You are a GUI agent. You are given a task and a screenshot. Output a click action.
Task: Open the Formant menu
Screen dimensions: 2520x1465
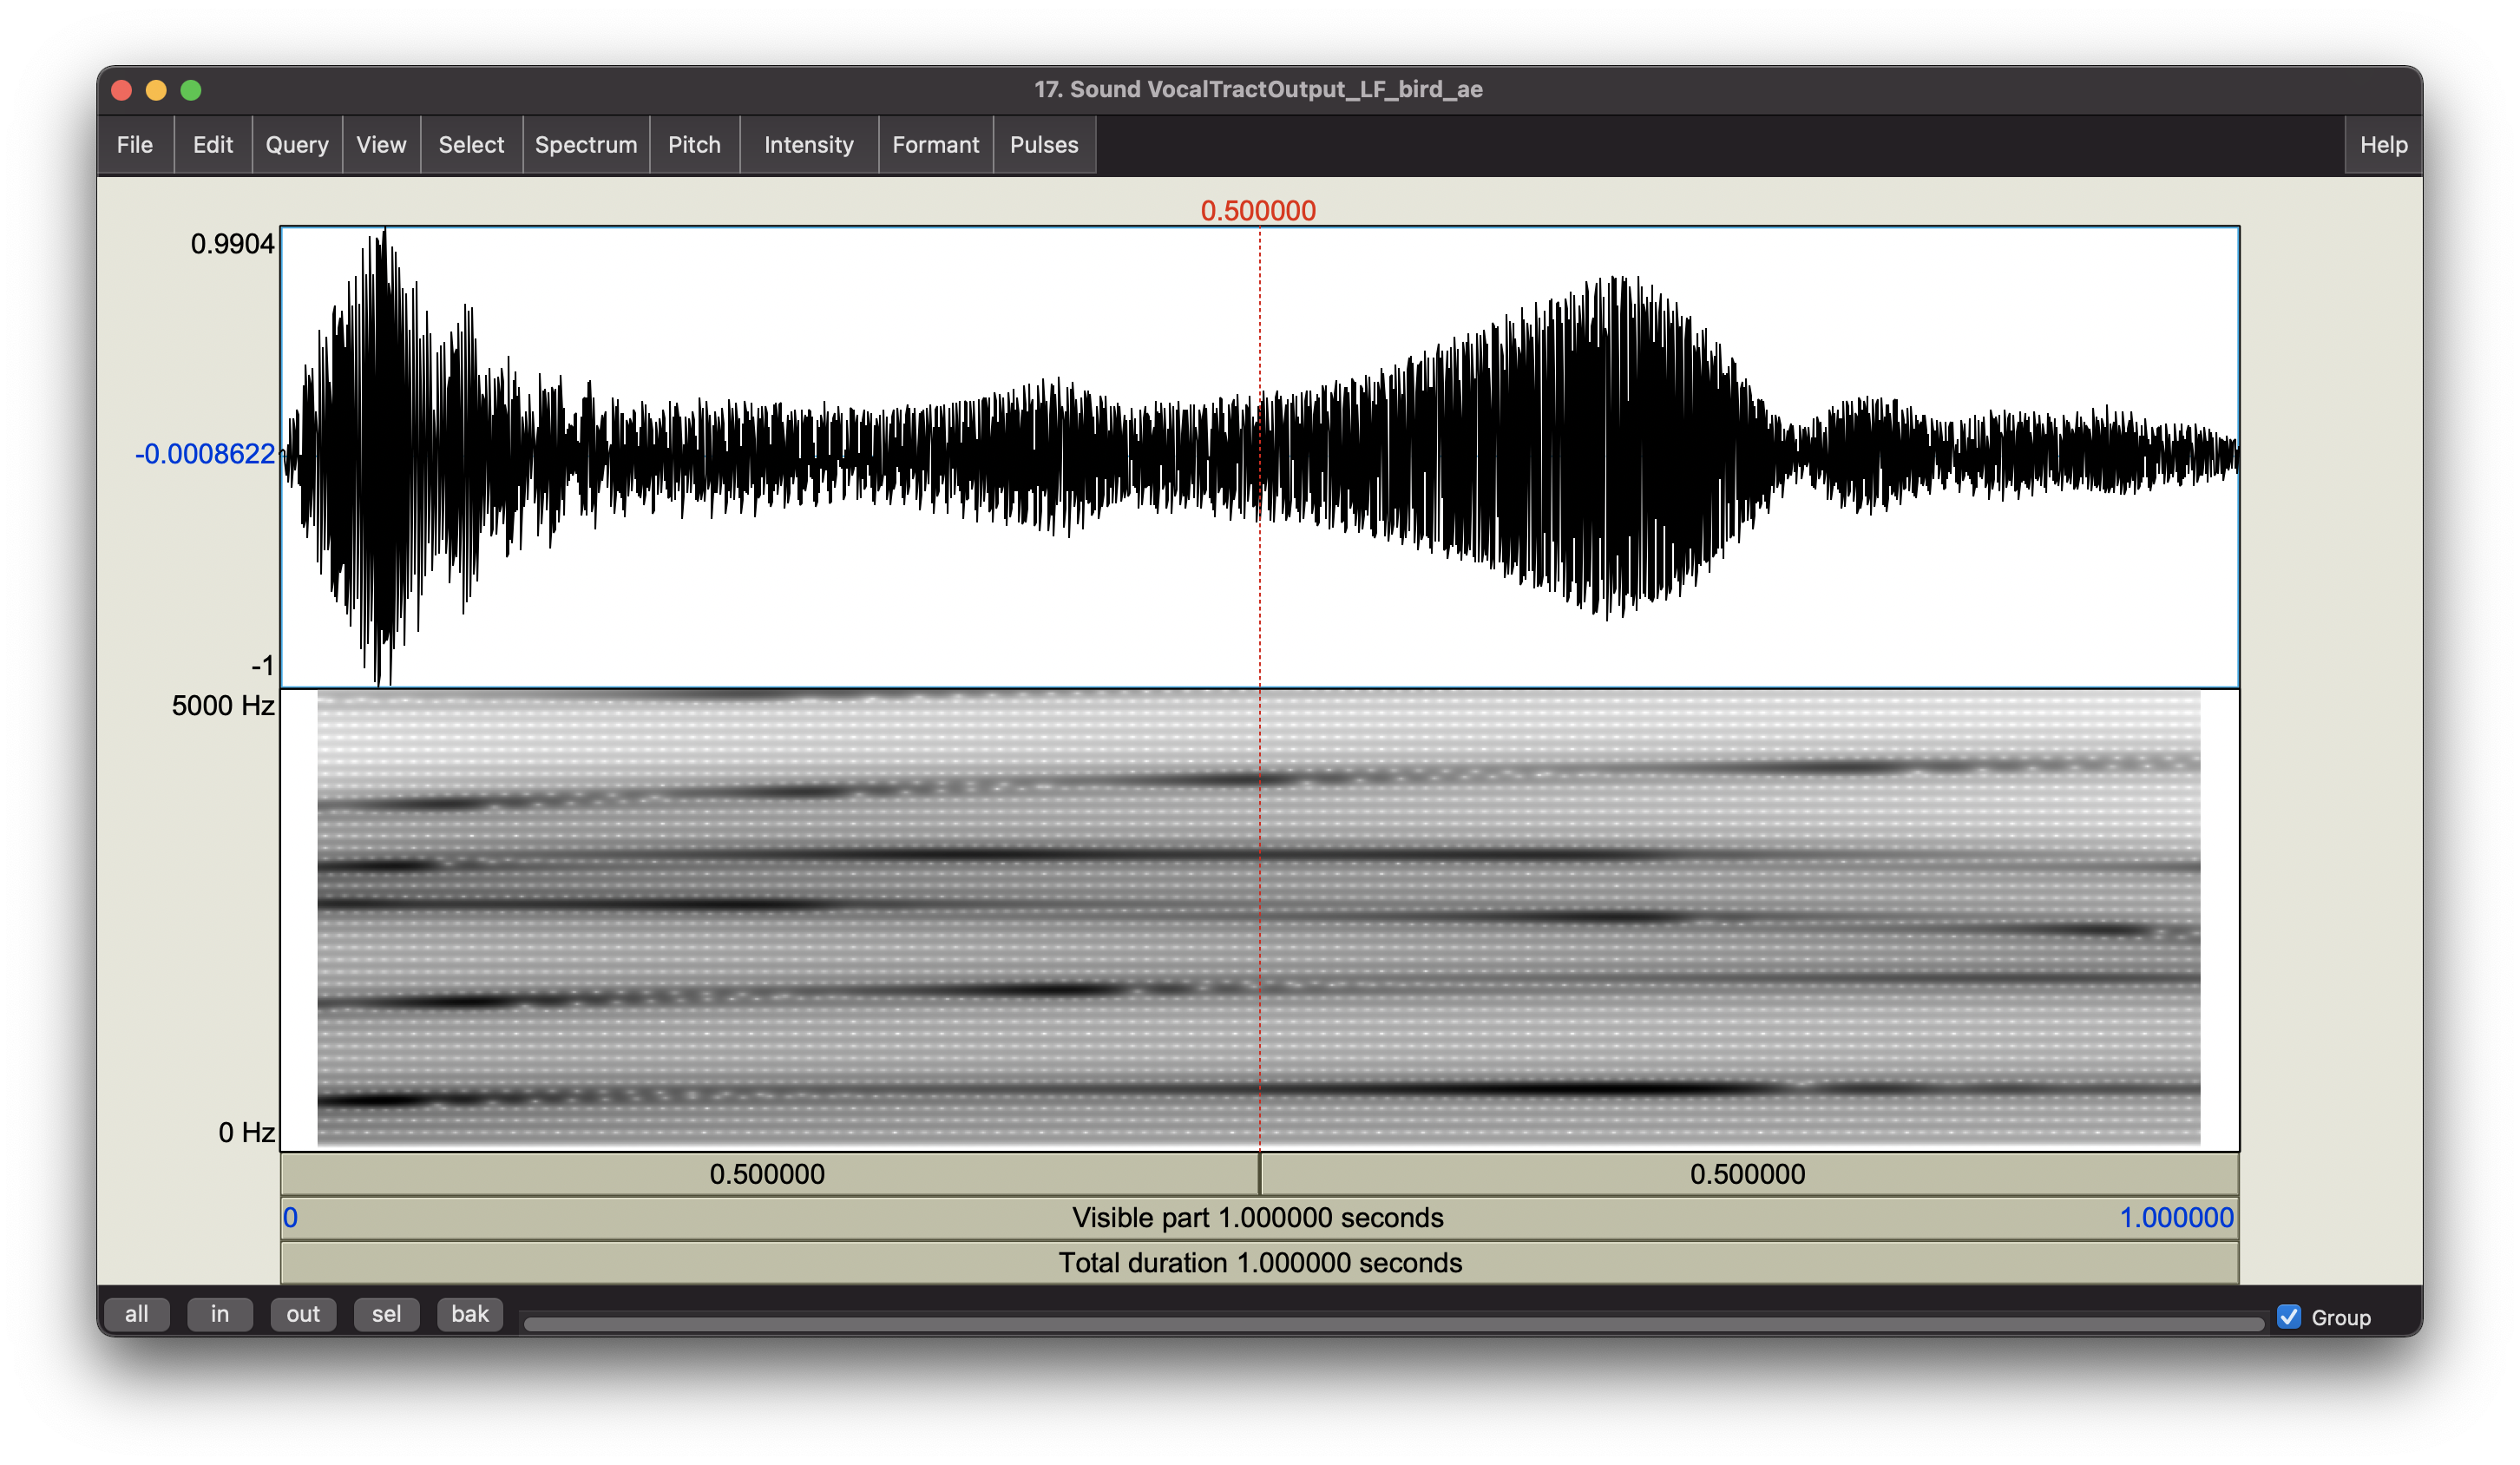pos(935,145)
